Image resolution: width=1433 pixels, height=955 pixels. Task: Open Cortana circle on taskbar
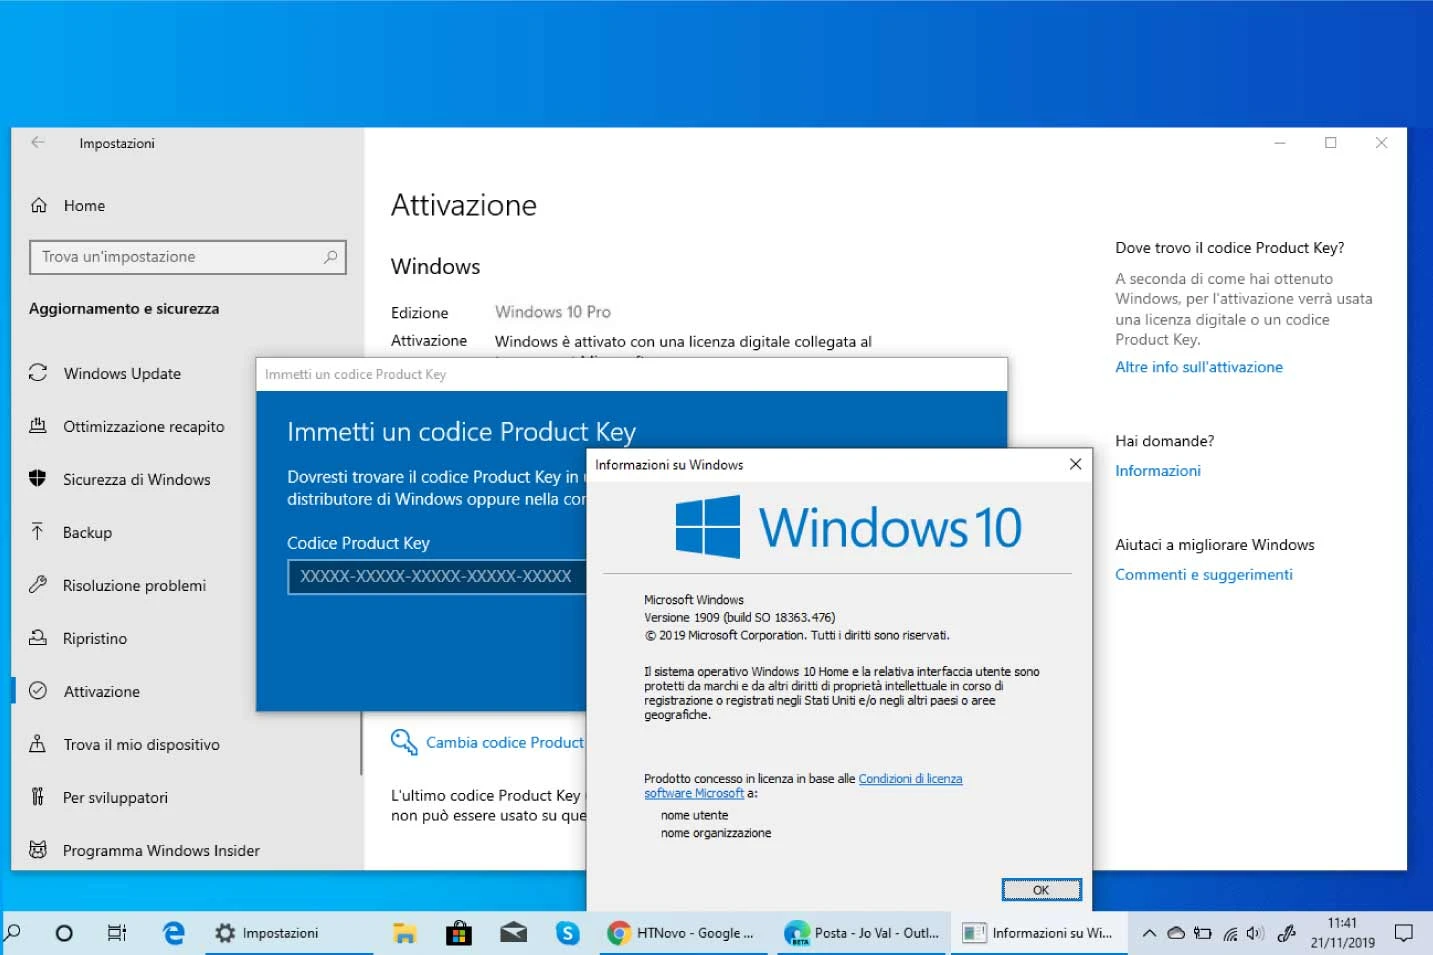tap(64, 933)
